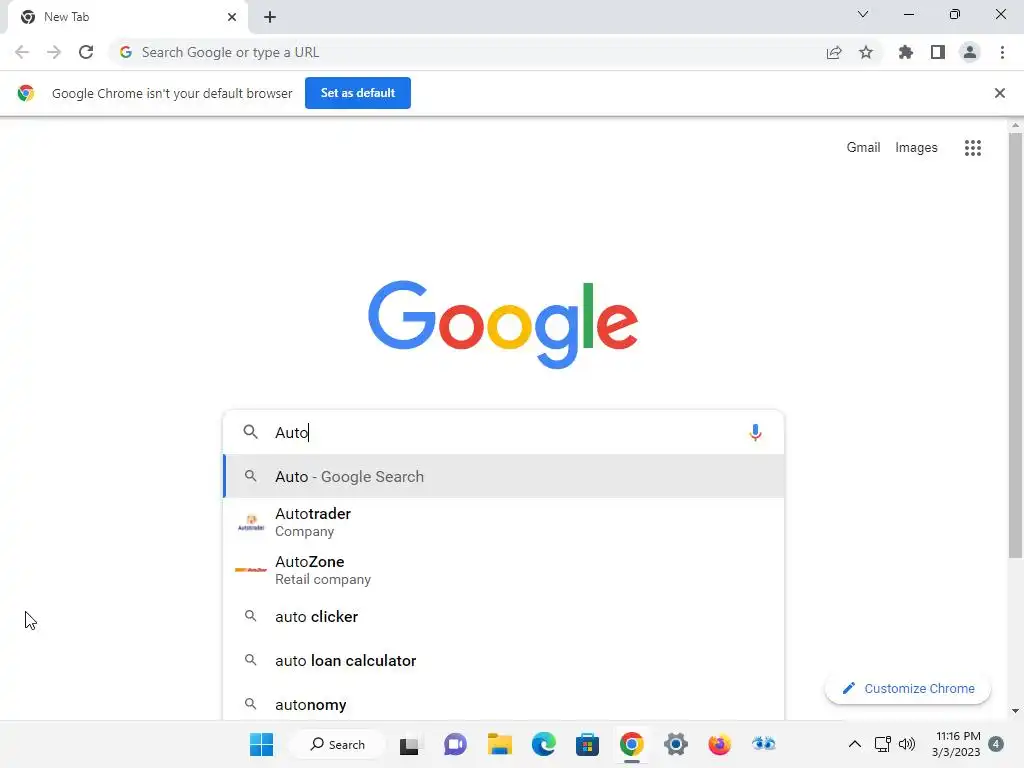Open the Windows Start menu
The height and width of the screenshot is (768, 1024).
(x=262, y=744)
